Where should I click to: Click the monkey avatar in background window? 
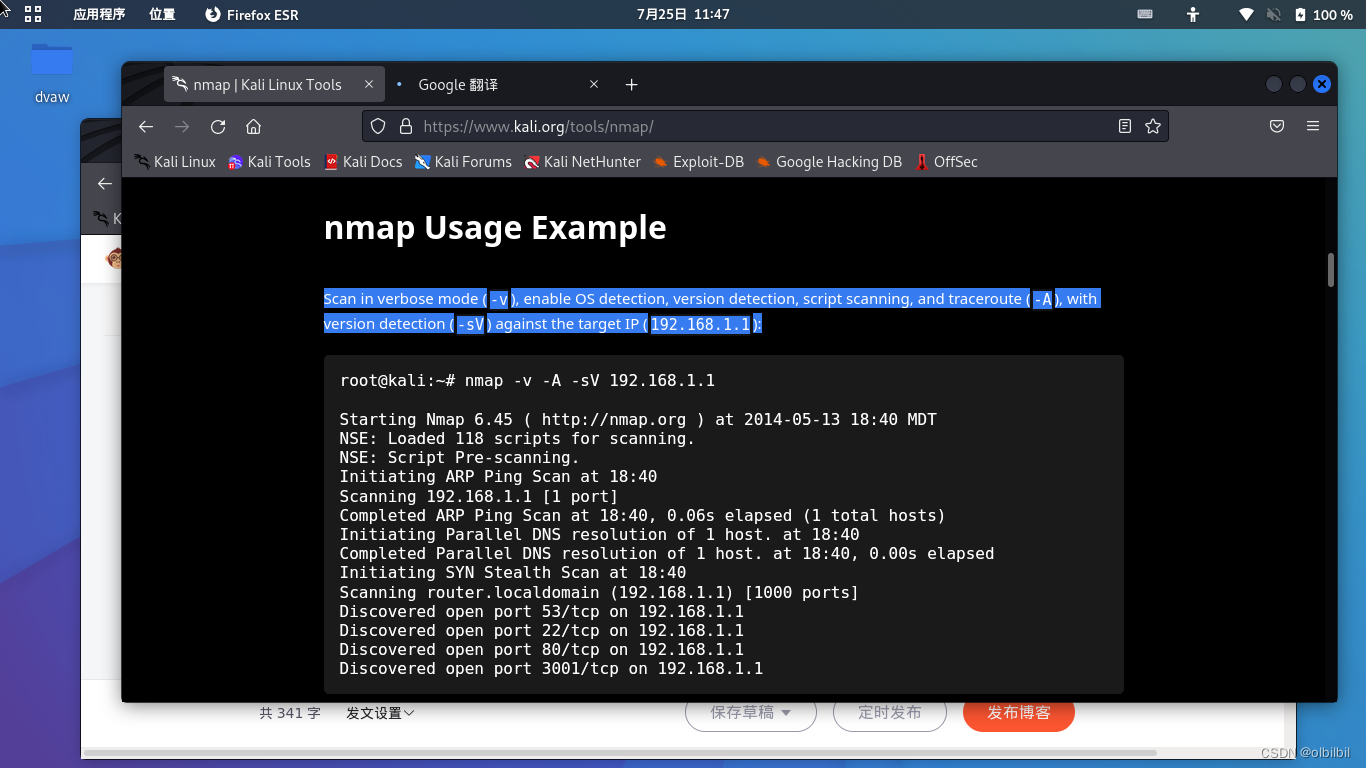(113, 258)
